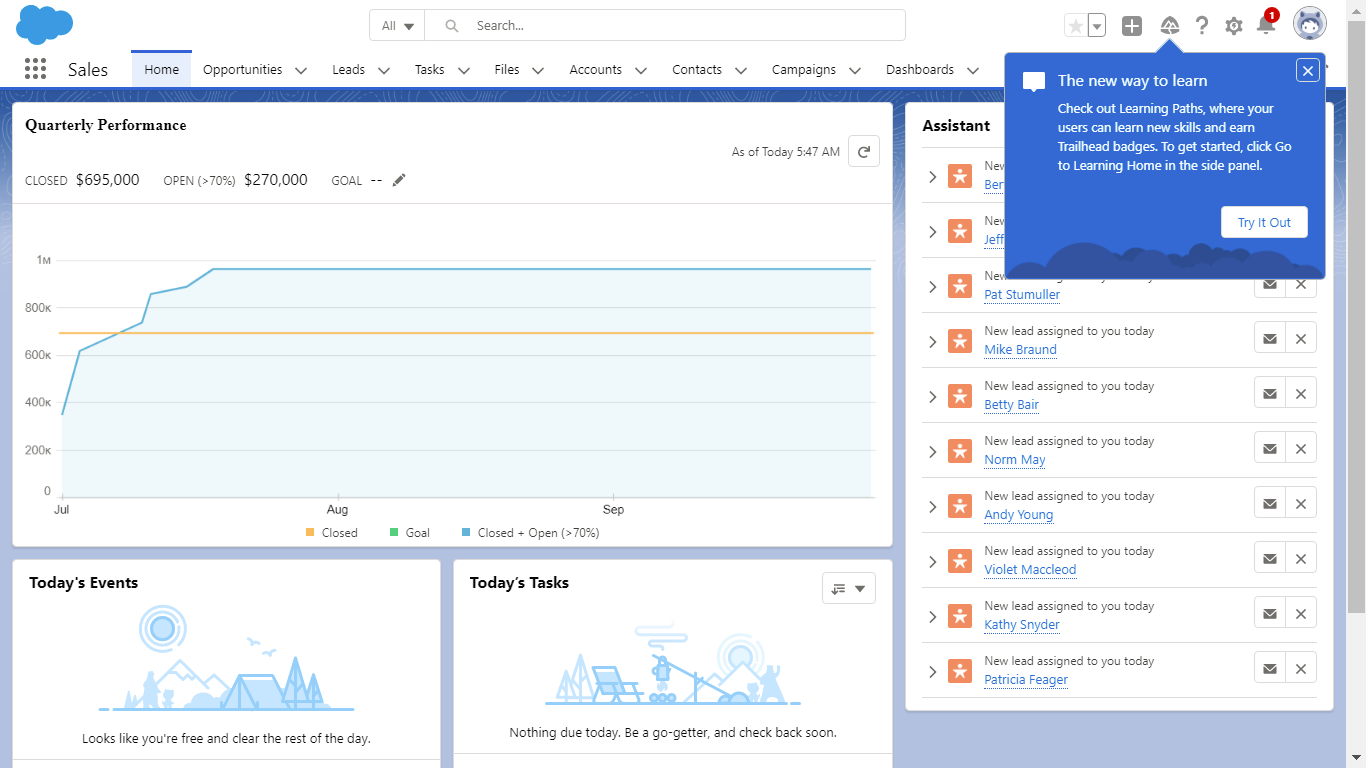Open the Patricia Feager lead link
Viewport: 1366px width, 768px height.
click(x=1026, y=680)
